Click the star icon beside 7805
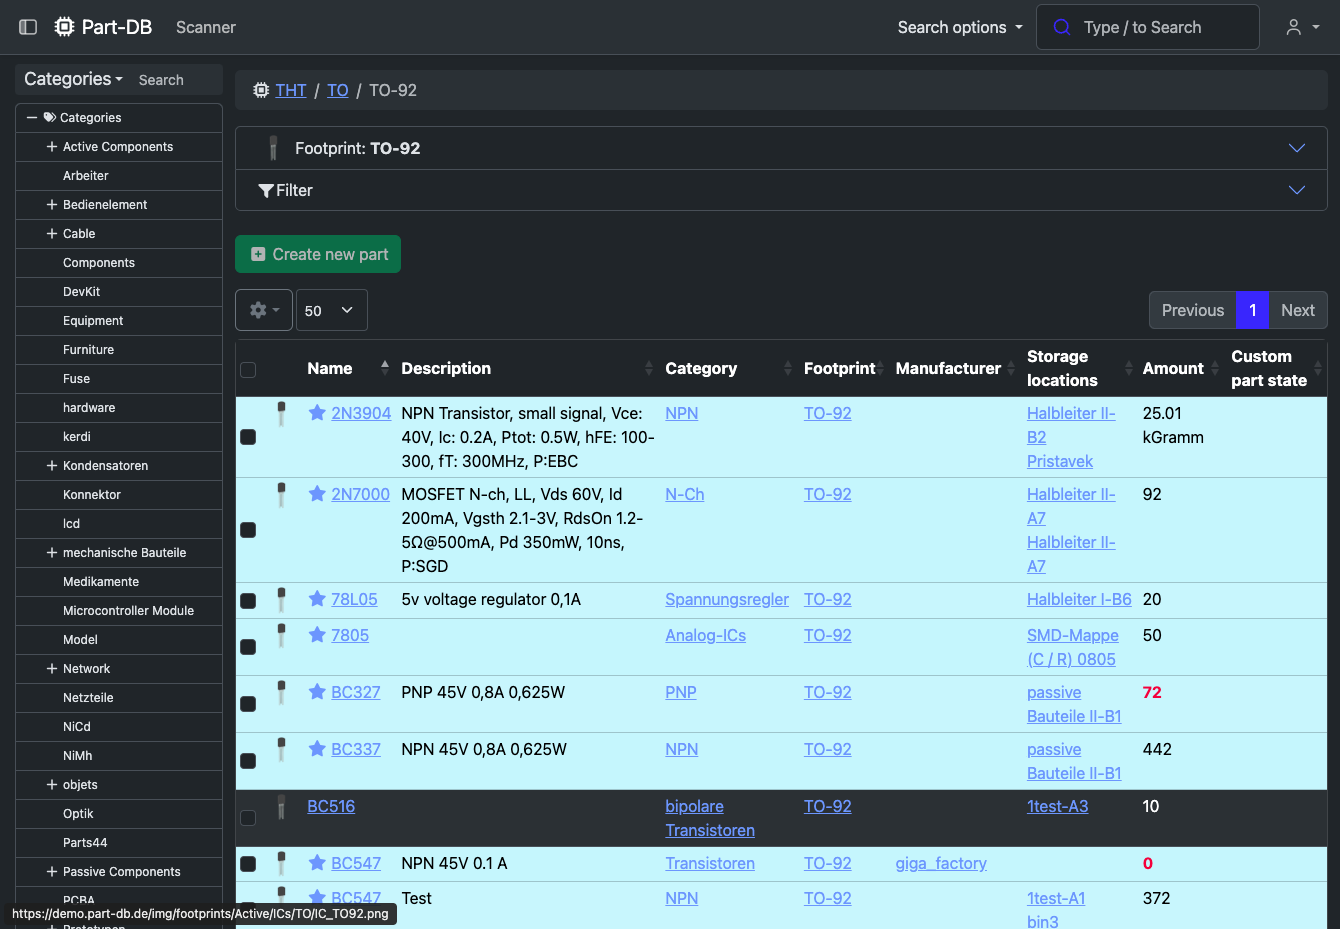Image resolution: width=1340 pixels, height=929 pixels. point(317,635)
